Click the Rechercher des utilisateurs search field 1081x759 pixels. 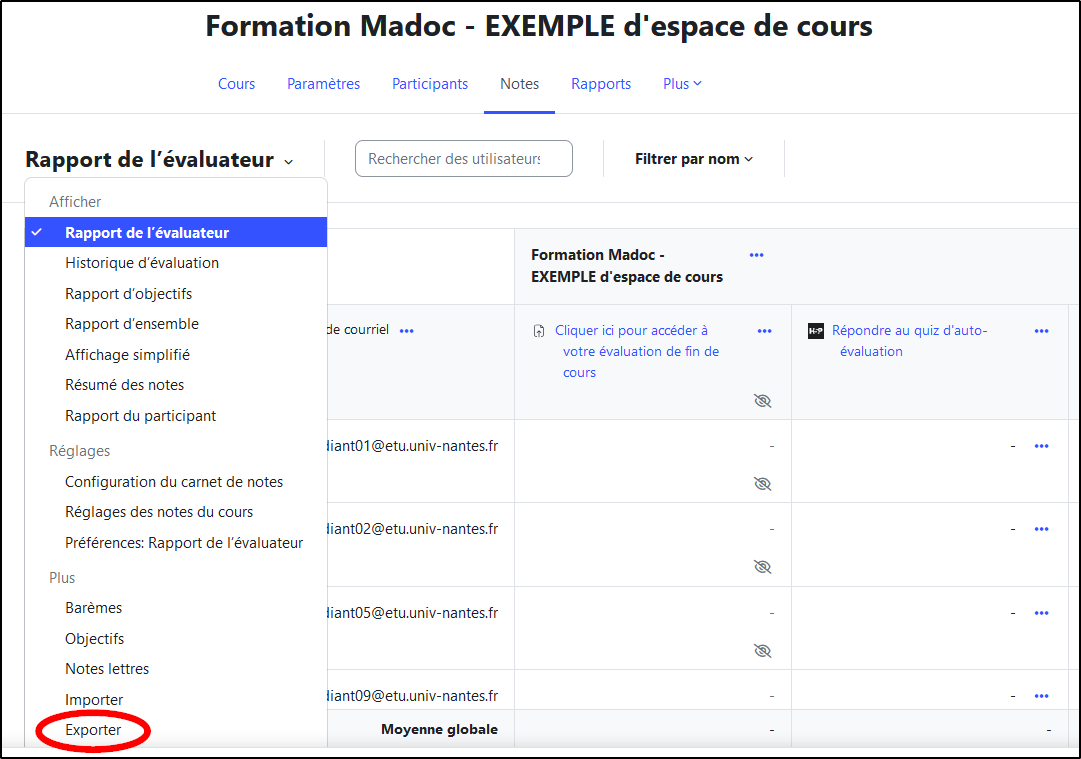(464, 159)
